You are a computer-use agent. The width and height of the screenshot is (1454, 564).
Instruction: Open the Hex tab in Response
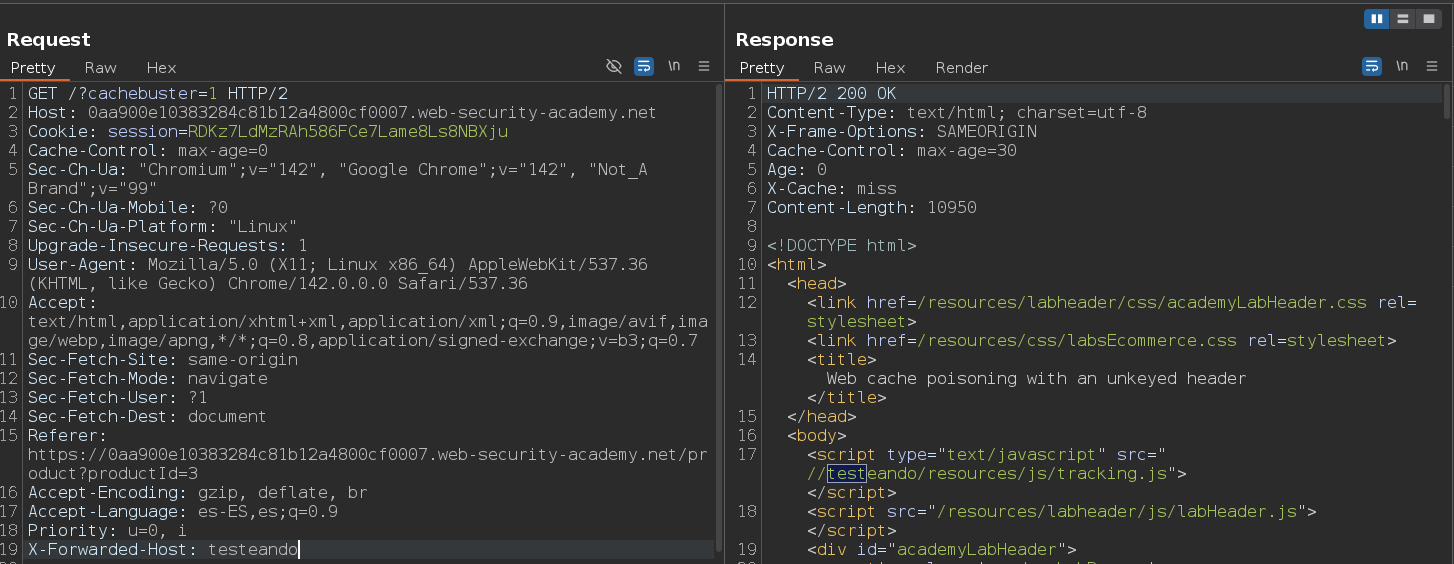tap(890, 68)
